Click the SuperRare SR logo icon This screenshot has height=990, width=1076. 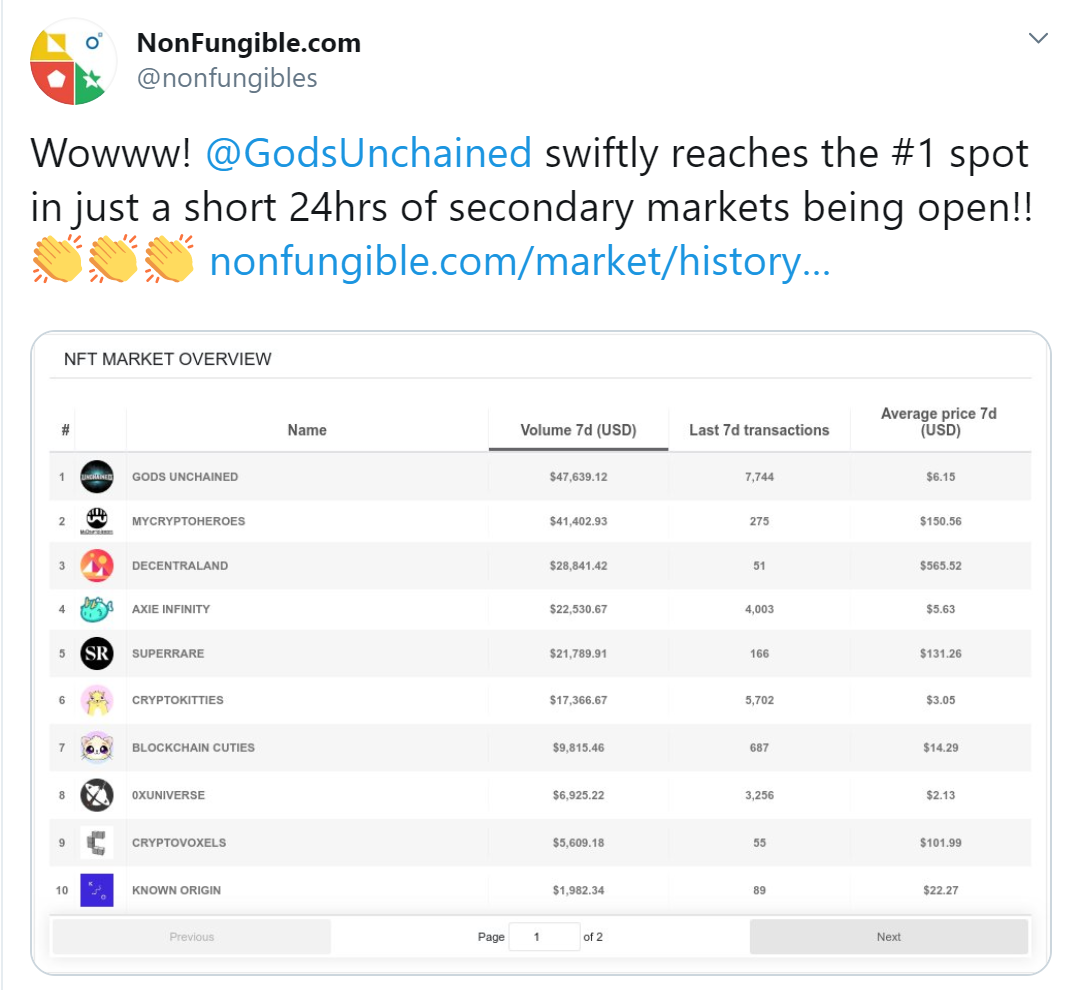[x=97, y=654]
